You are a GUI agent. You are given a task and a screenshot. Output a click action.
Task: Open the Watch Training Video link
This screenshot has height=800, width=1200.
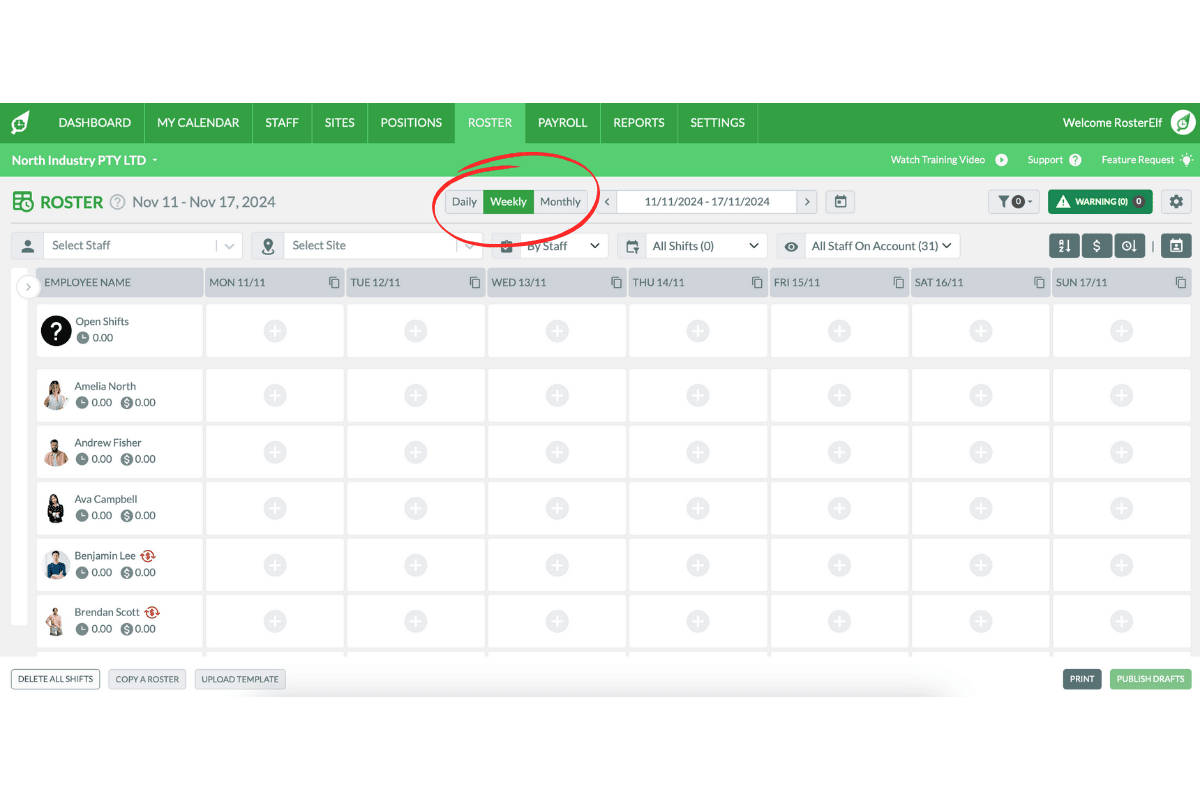click(938, 159)
